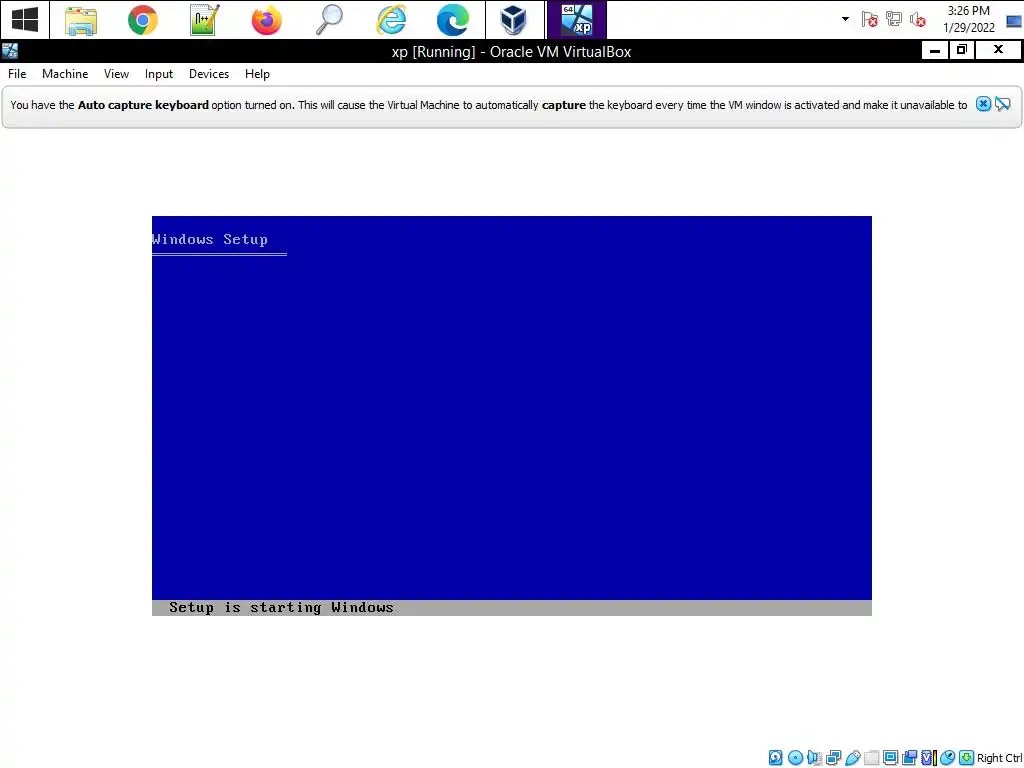Screen dimensions: 1024x768
Task: Click the muted volume tray icon
Action: coord(918,20)
